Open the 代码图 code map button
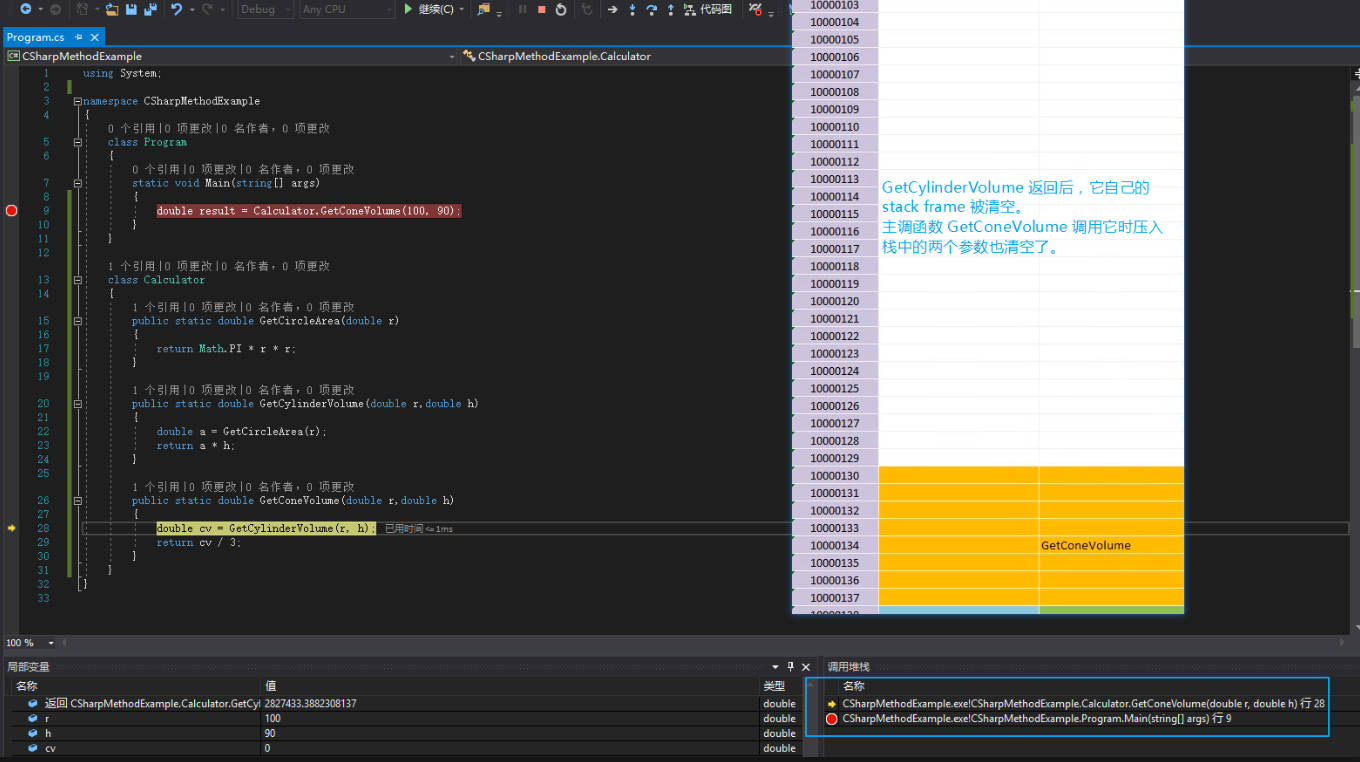Screen dimensions: 1360x762 click(x=708, y=9)
